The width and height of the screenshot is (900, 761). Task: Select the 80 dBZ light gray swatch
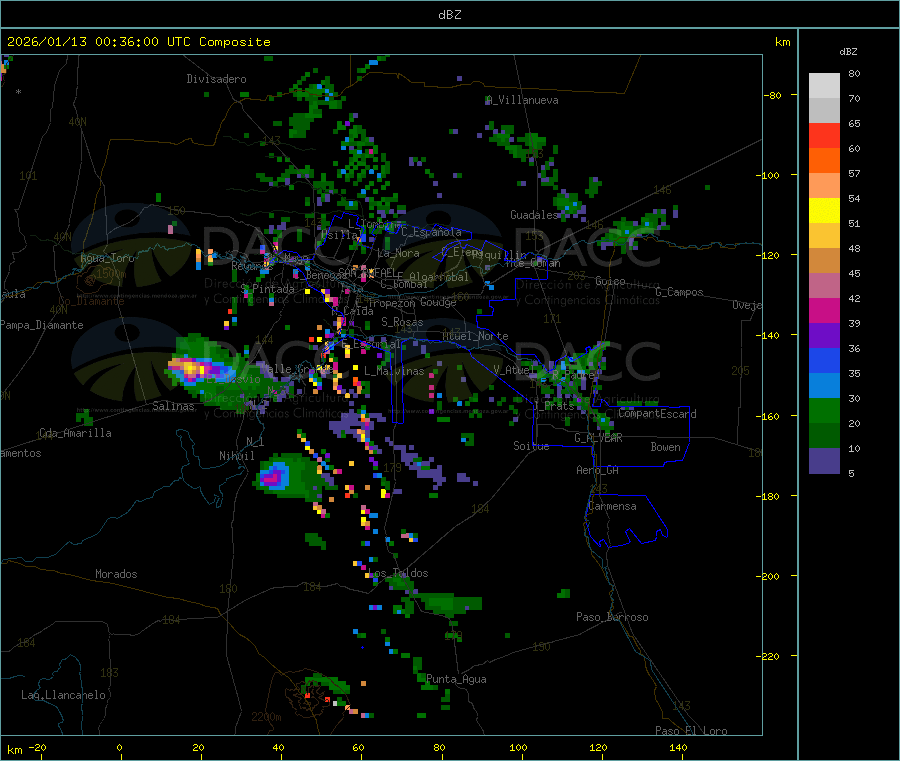(824, 86)
